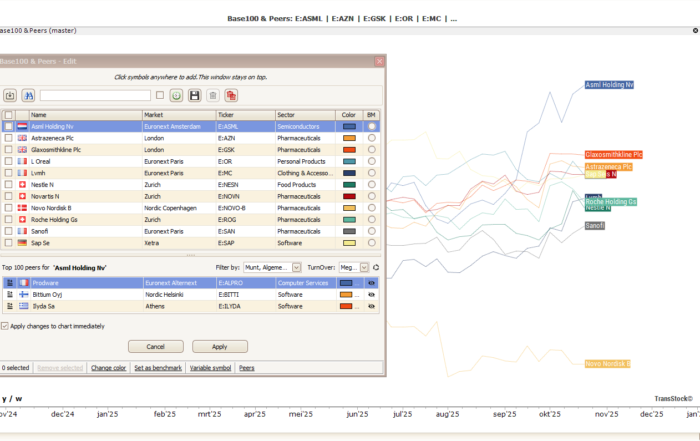Click the grayed trash can delete icon
Viewport: 700px width, 441px height.
coord(213,95)
